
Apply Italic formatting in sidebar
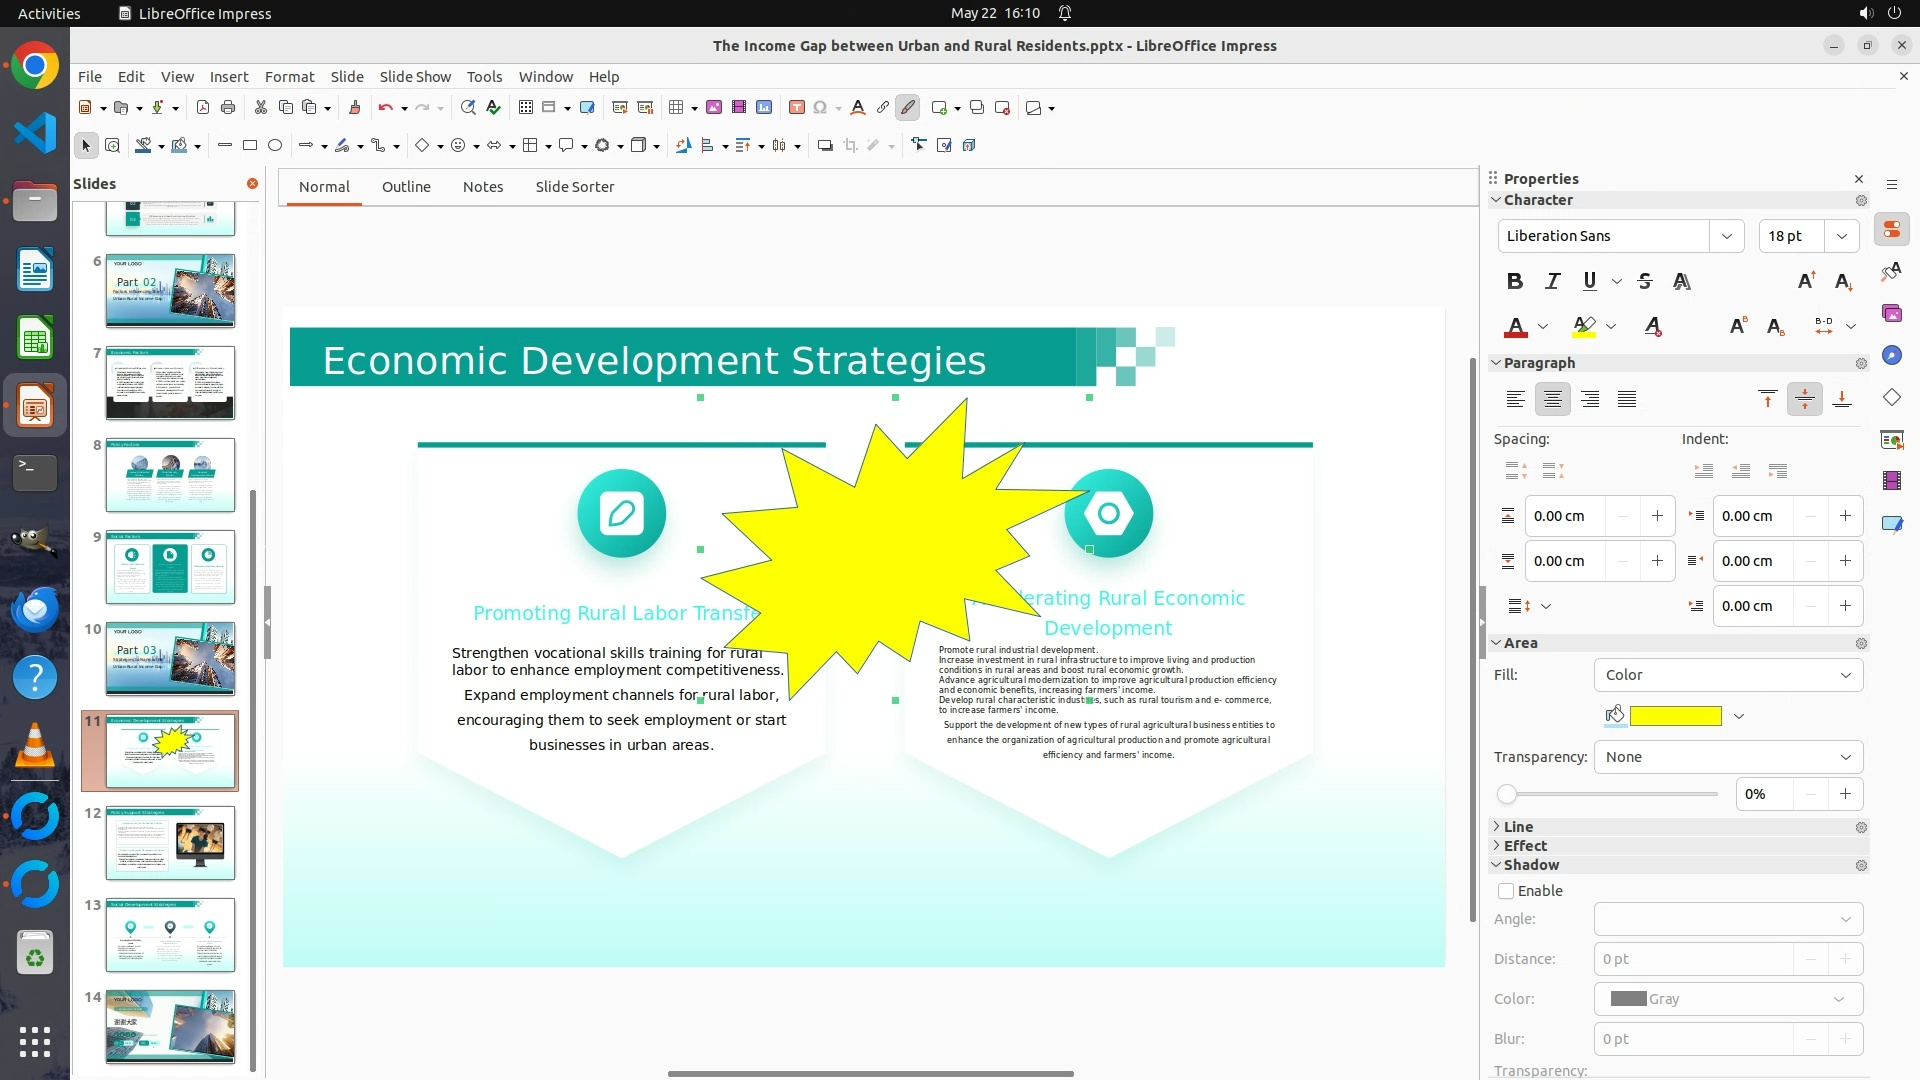click(x=1552, y=281)
